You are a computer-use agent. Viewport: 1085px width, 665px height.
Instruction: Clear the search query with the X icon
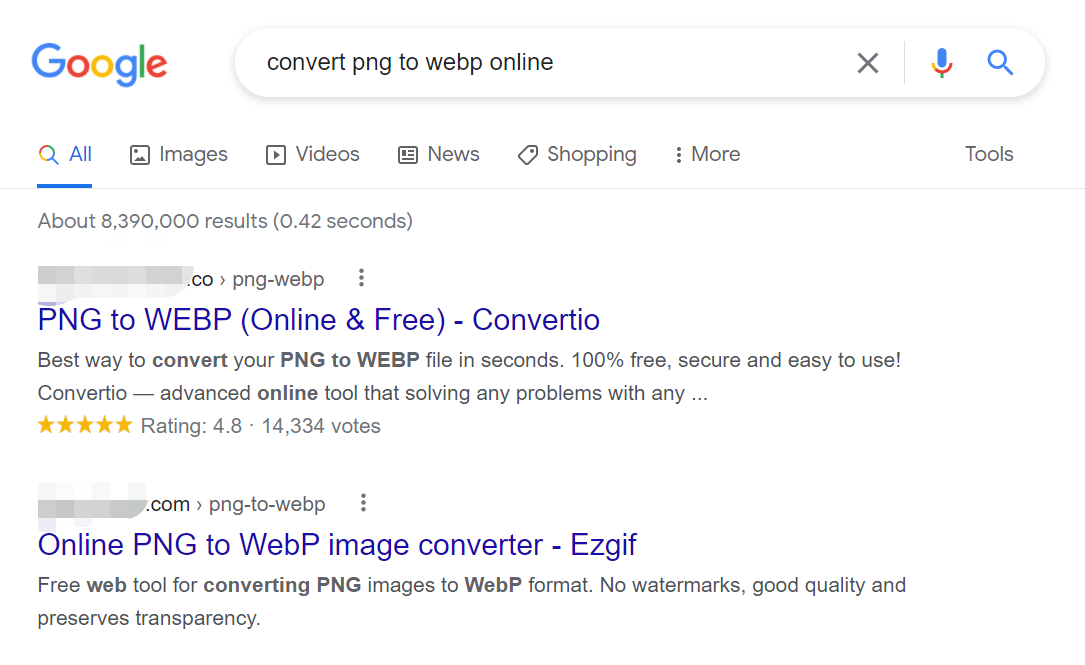click(867, 62)
